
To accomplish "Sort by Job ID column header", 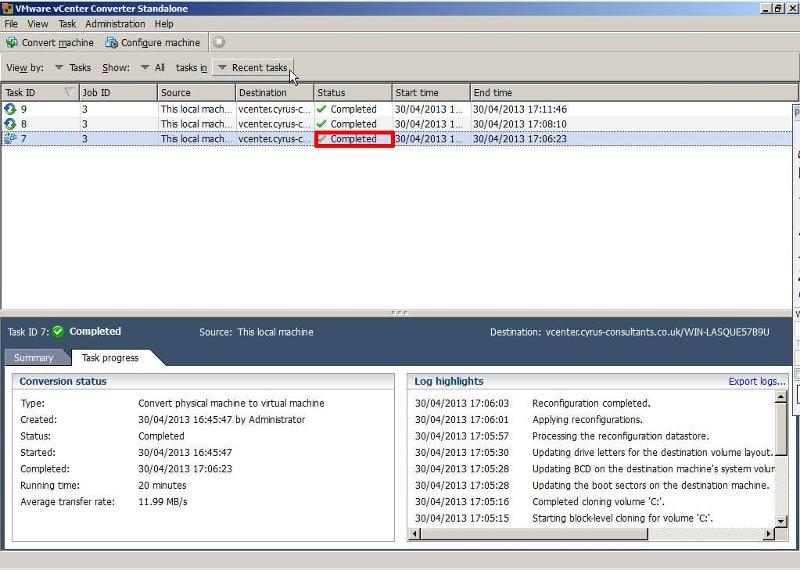I will 118,92.
